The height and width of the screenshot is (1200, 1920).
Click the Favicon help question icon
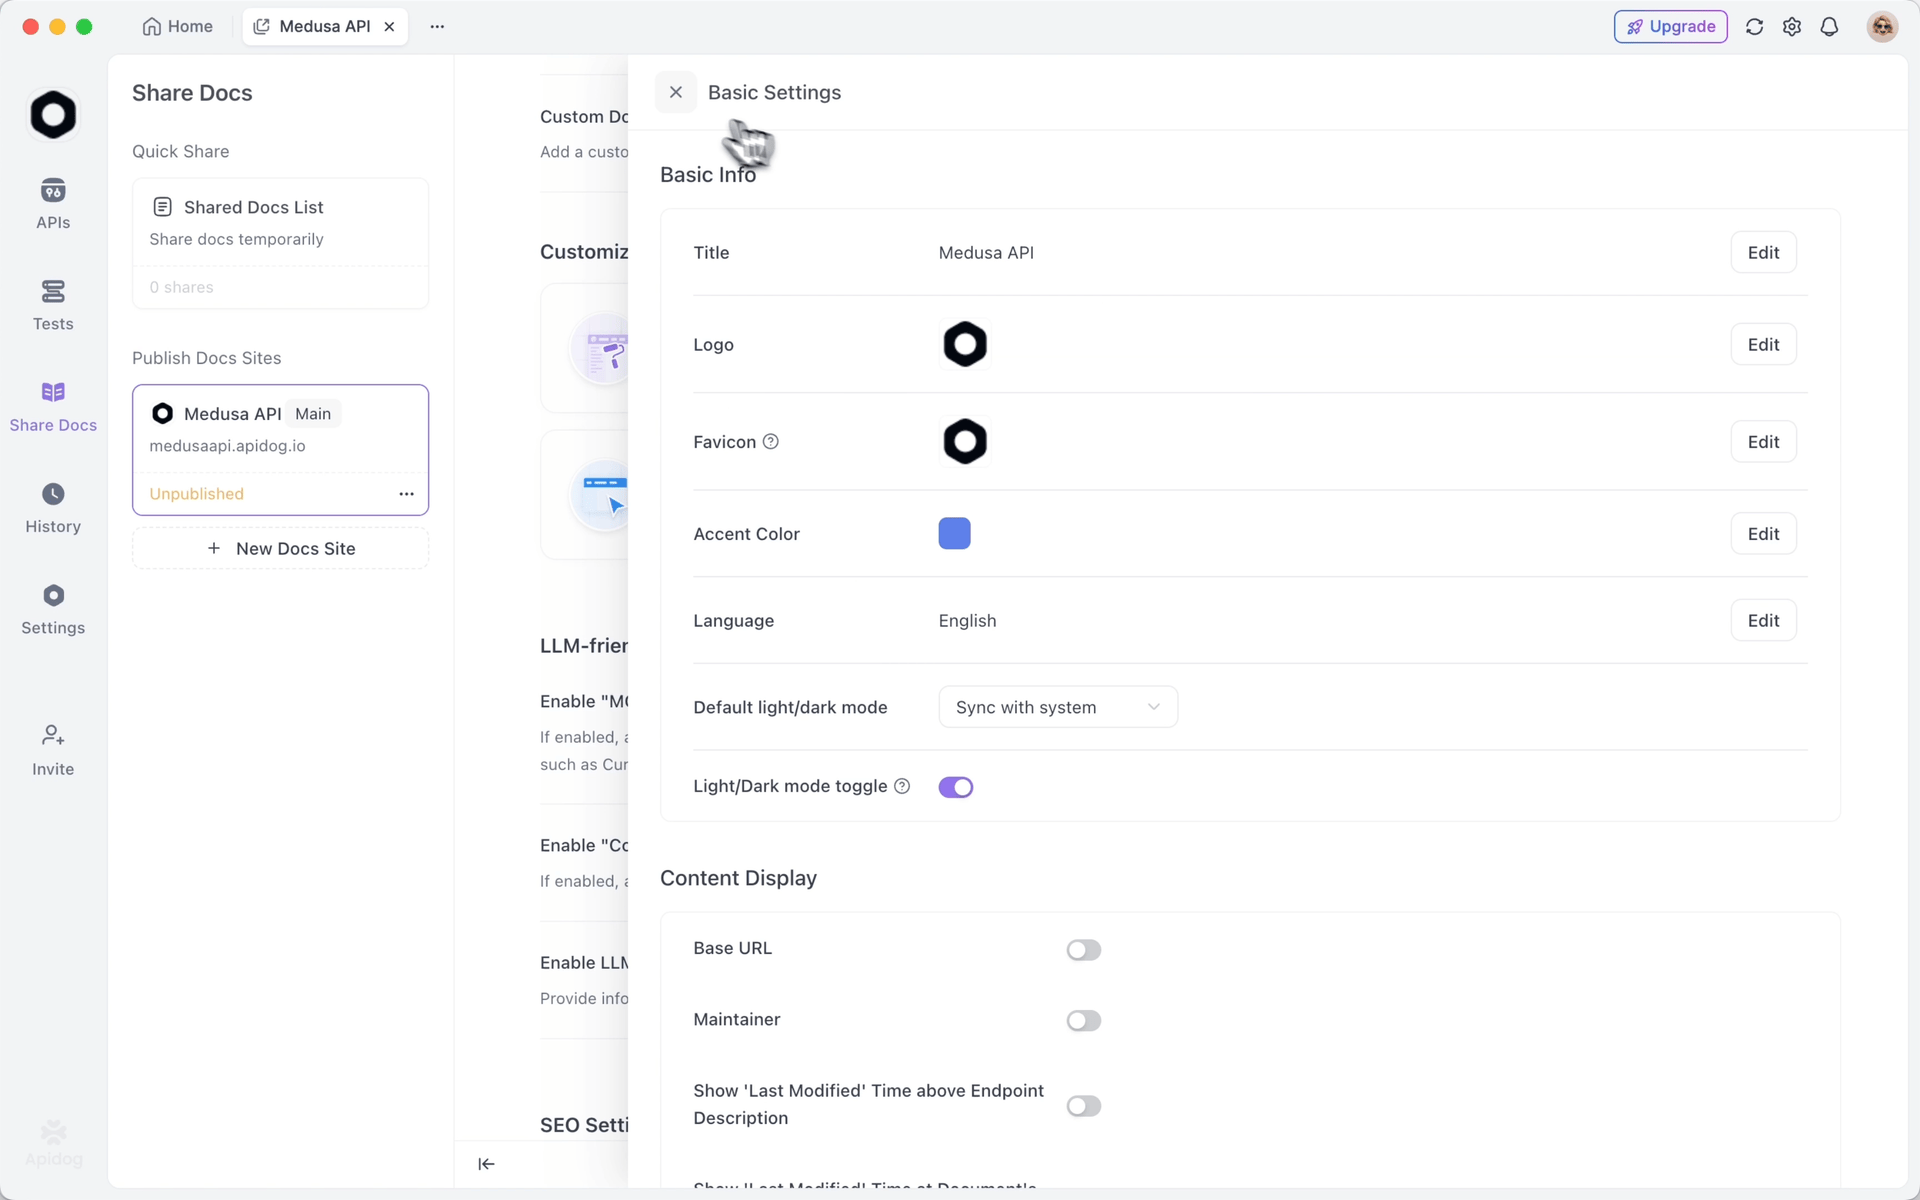(x=771, y=442)
